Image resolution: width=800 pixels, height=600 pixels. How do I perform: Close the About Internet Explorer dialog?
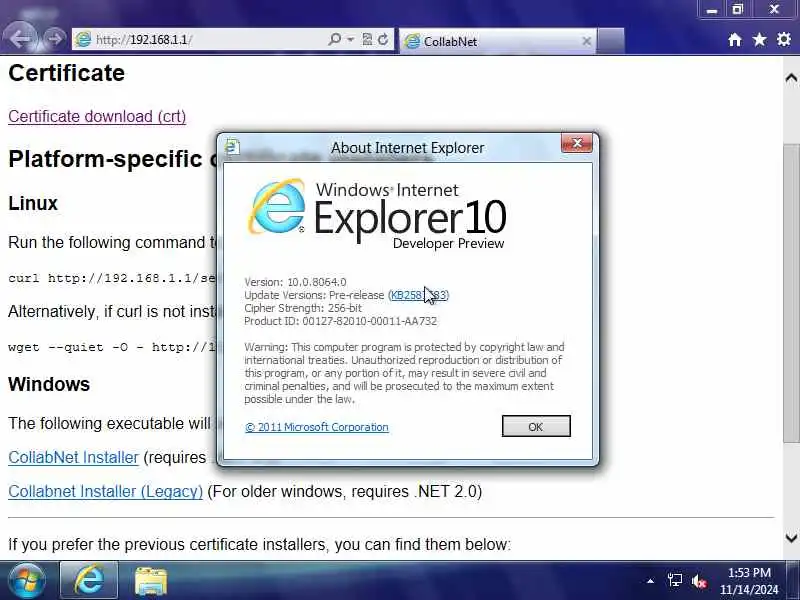click(577, 143)
